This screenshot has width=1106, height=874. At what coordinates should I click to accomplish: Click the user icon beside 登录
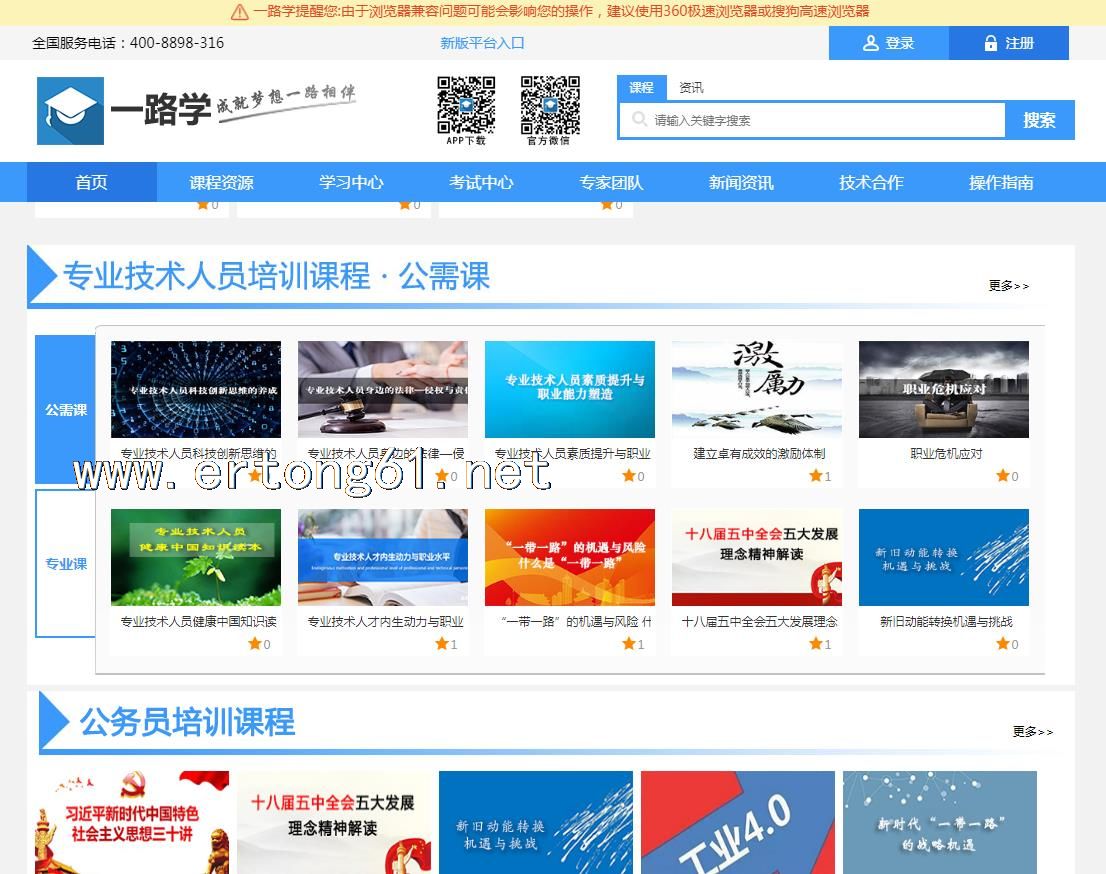tap(870, 43)
